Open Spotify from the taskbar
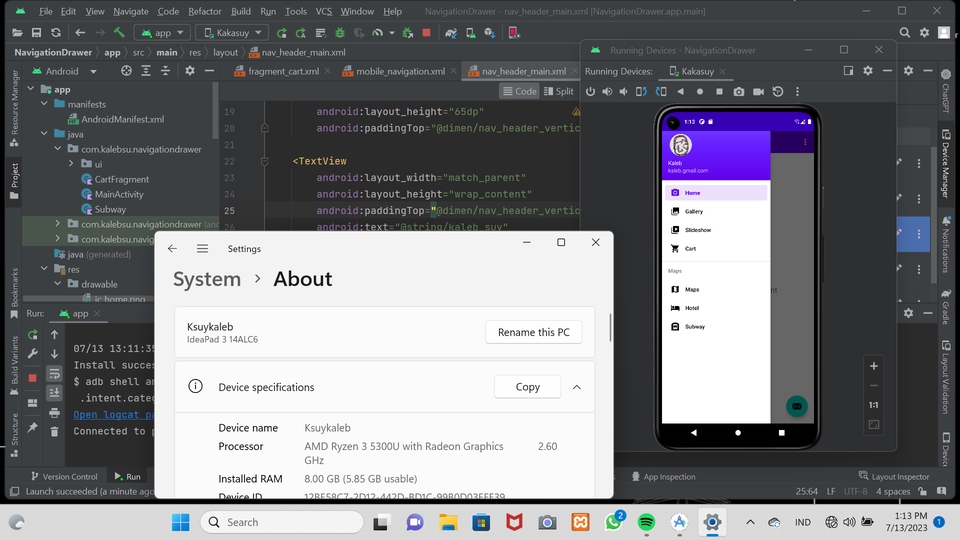 point(645,522)
